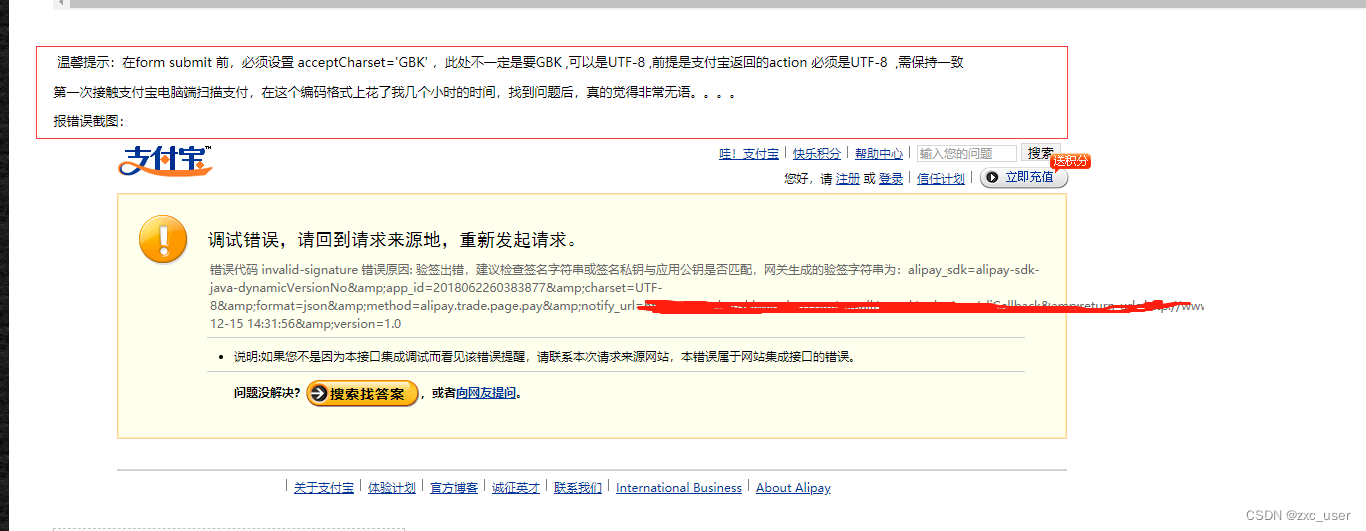Click the 问题没解决? label
Screen dimensions: 1366x531
click(x=267, y=393)
